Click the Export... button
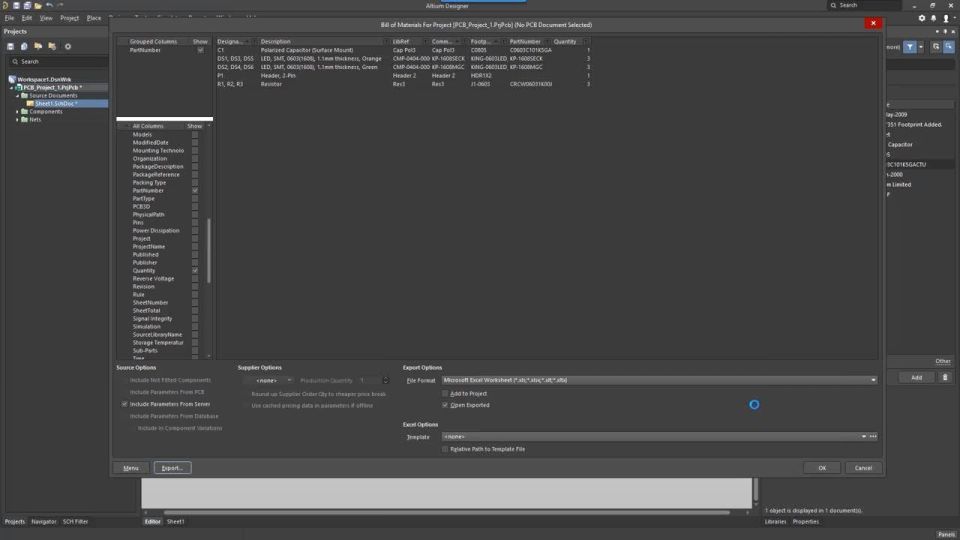The height and width of the screenshot is (540, 960). [x=173, y=468]
